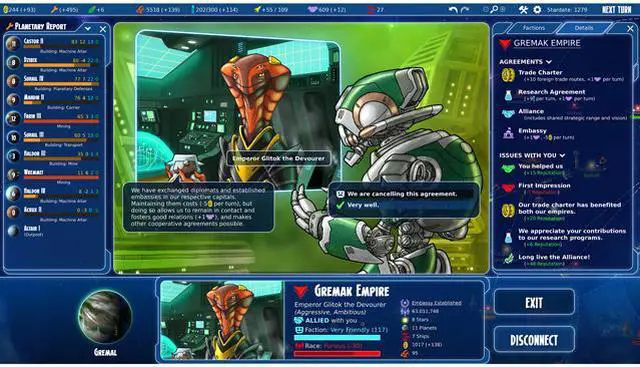
Task: Click the Embassy agreement icon
Action: (x=508, y=133)
